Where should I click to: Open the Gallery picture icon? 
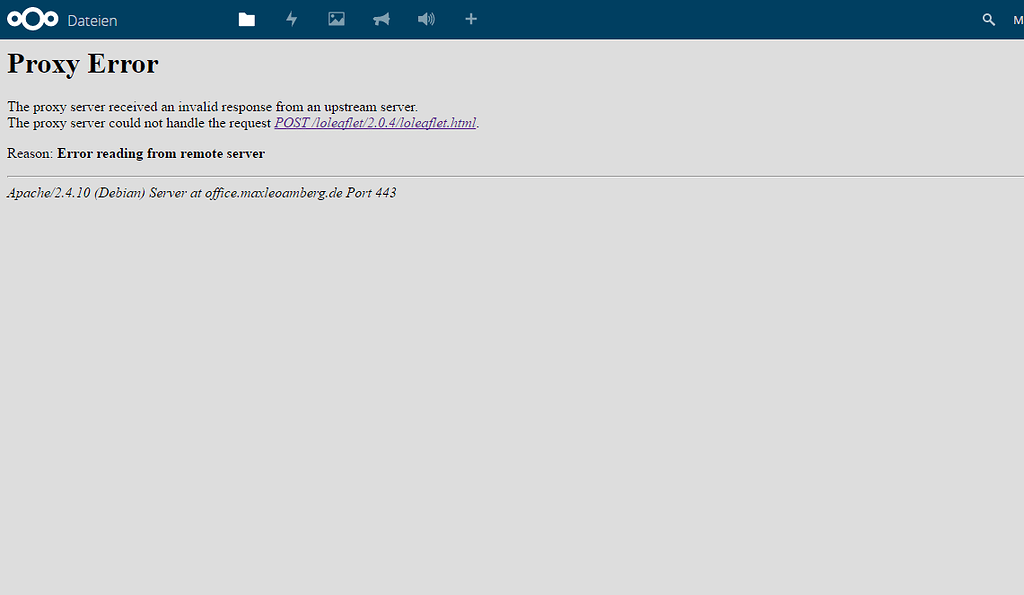click(x=336, y=20)
